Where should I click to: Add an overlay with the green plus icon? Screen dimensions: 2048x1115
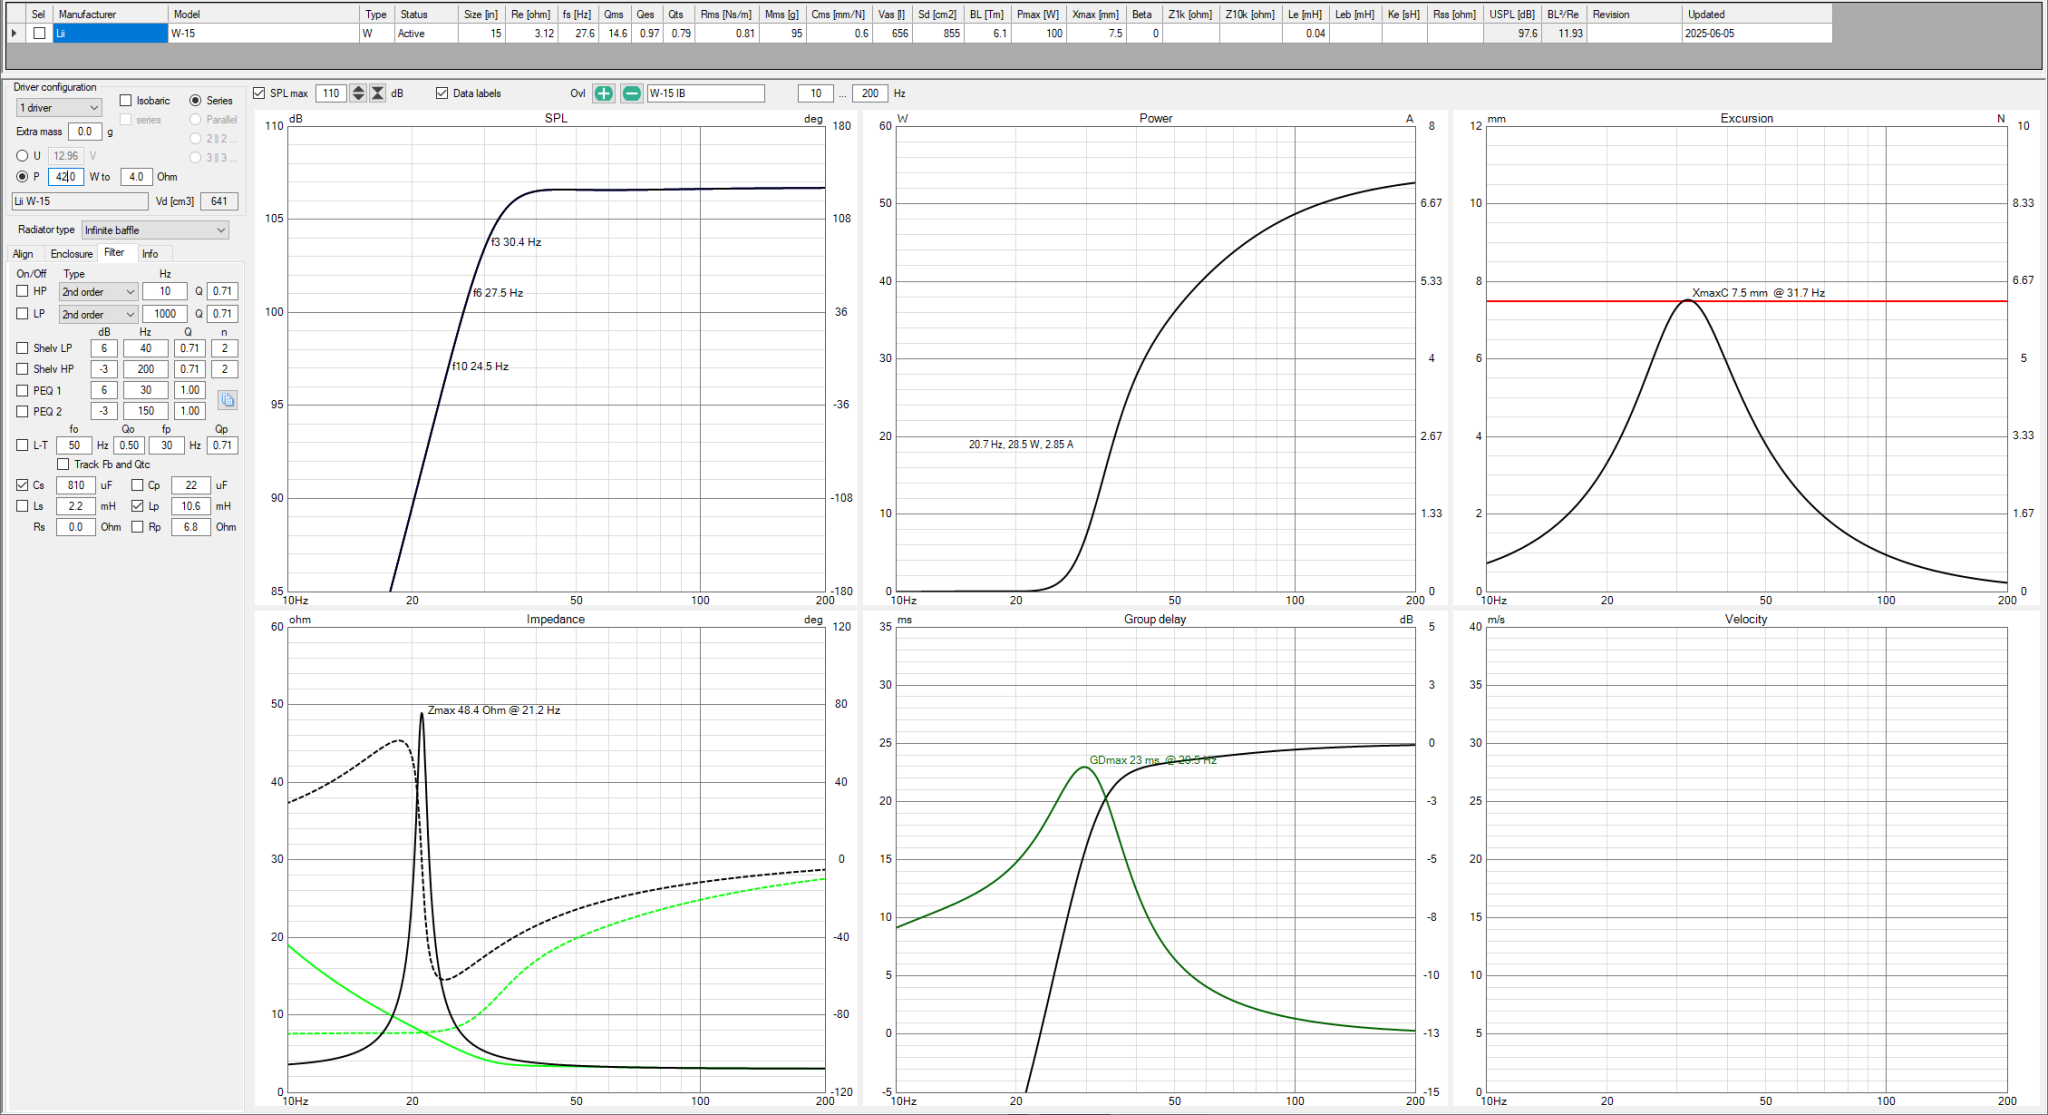point(604,93)
